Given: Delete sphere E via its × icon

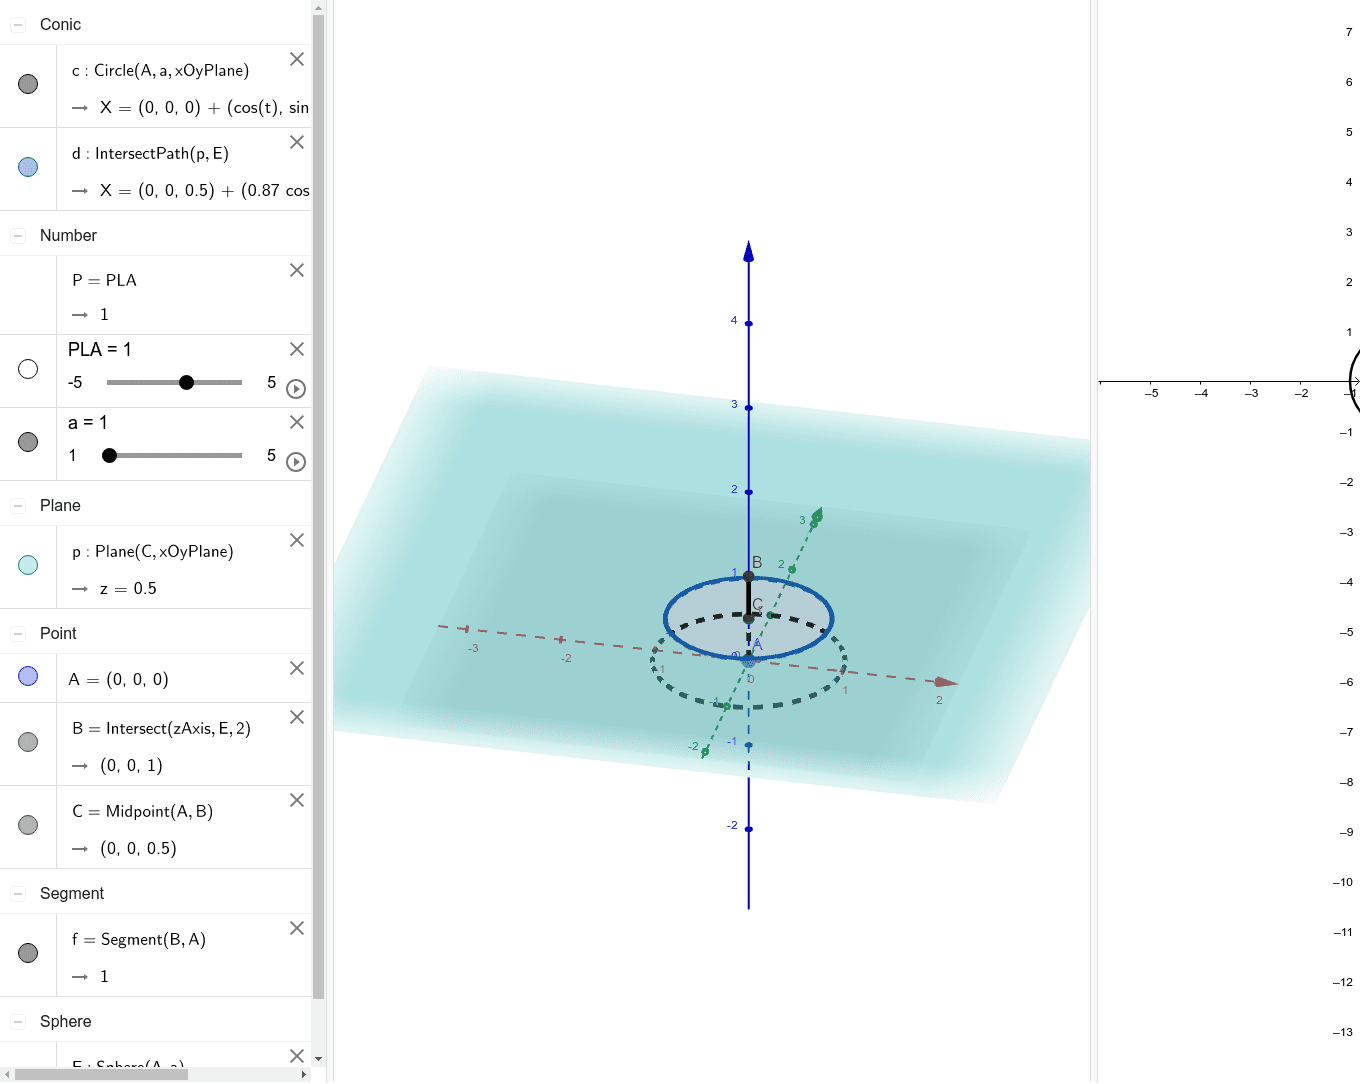Looking at the screenshot, I should click(296, 1056).
